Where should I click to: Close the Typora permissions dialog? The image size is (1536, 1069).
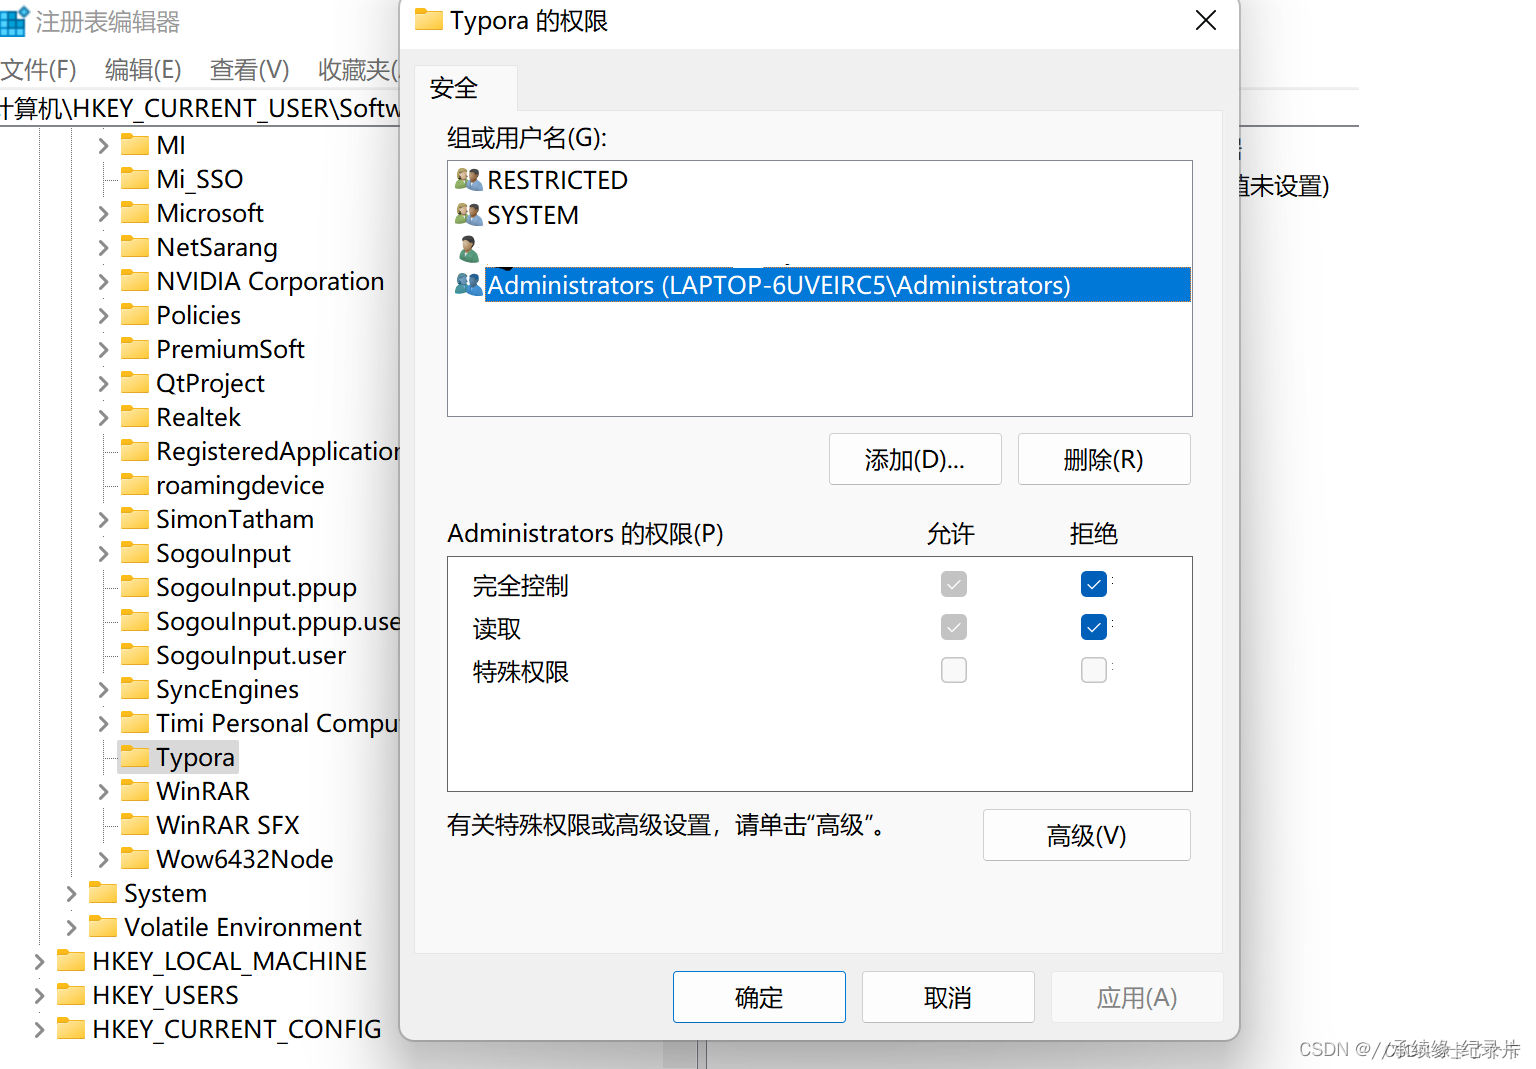(1206, 20)
